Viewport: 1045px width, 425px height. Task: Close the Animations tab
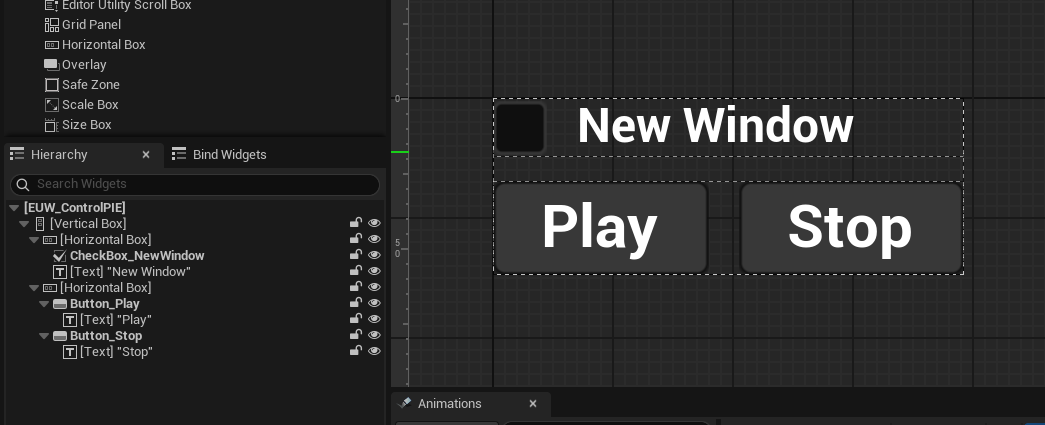[x=532, y=404]
